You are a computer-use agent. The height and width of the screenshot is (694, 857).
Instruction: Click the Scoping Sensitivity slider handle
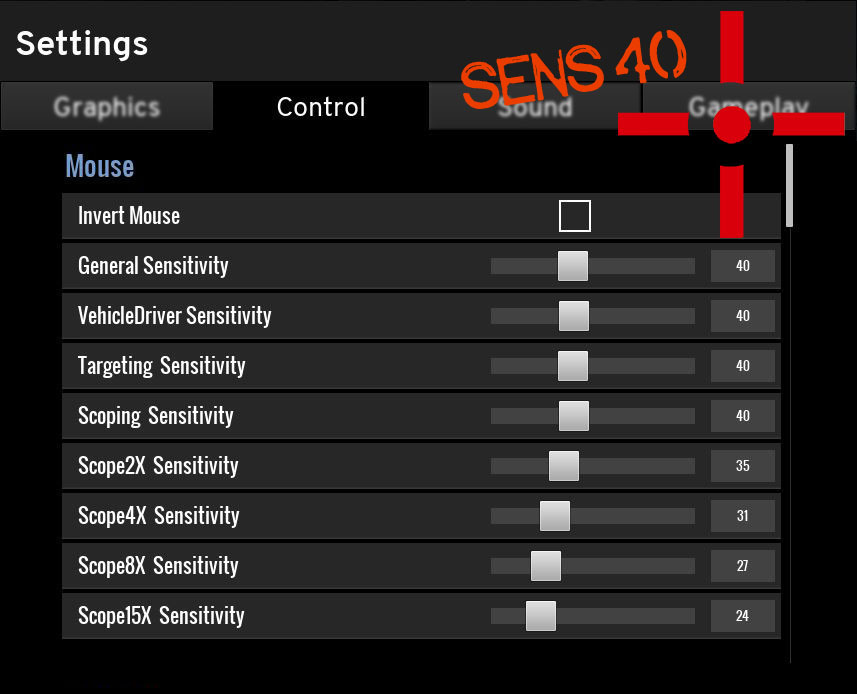point(574,416)
